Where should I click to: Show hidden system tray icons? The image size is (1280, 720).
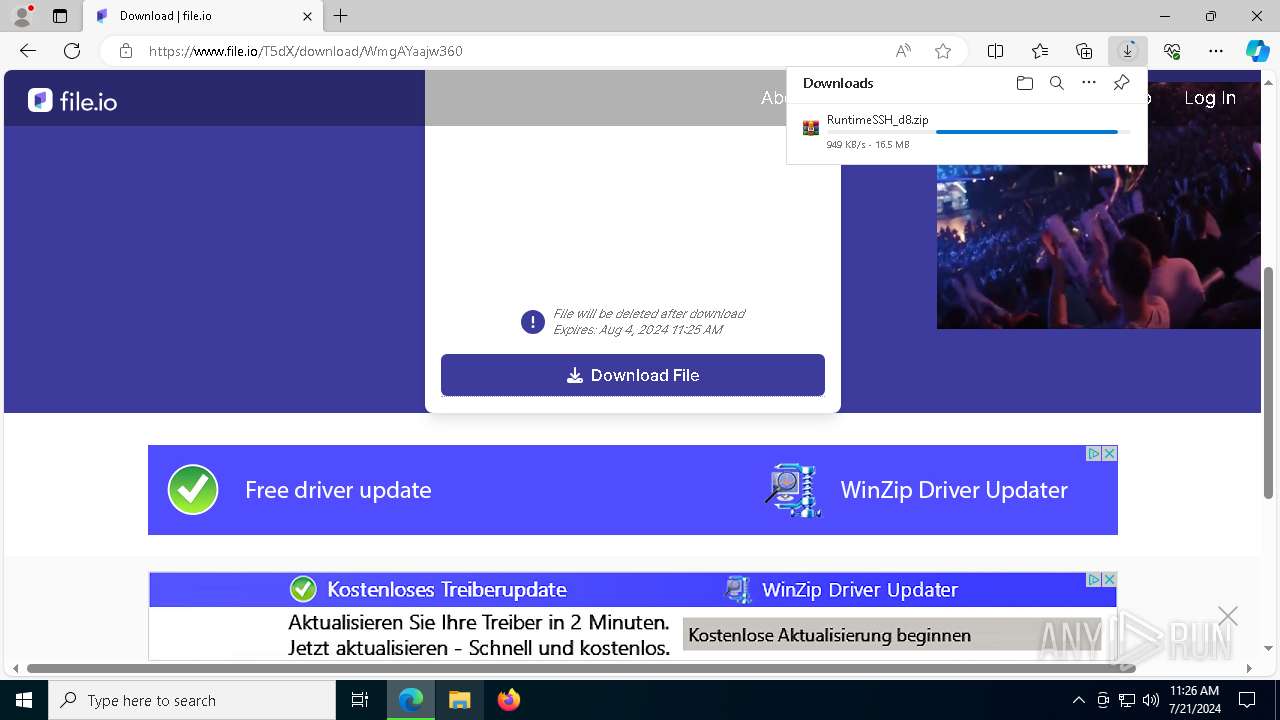[x=1078, y=700]
